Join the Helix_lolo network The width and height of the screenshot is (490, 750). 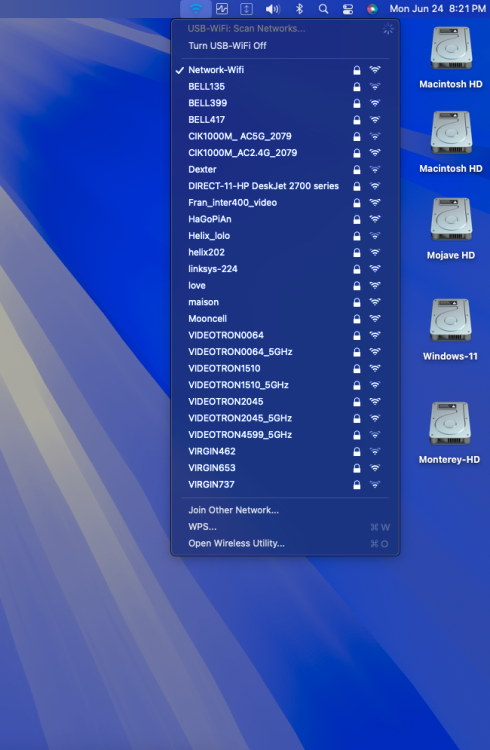tap(285, 236)
